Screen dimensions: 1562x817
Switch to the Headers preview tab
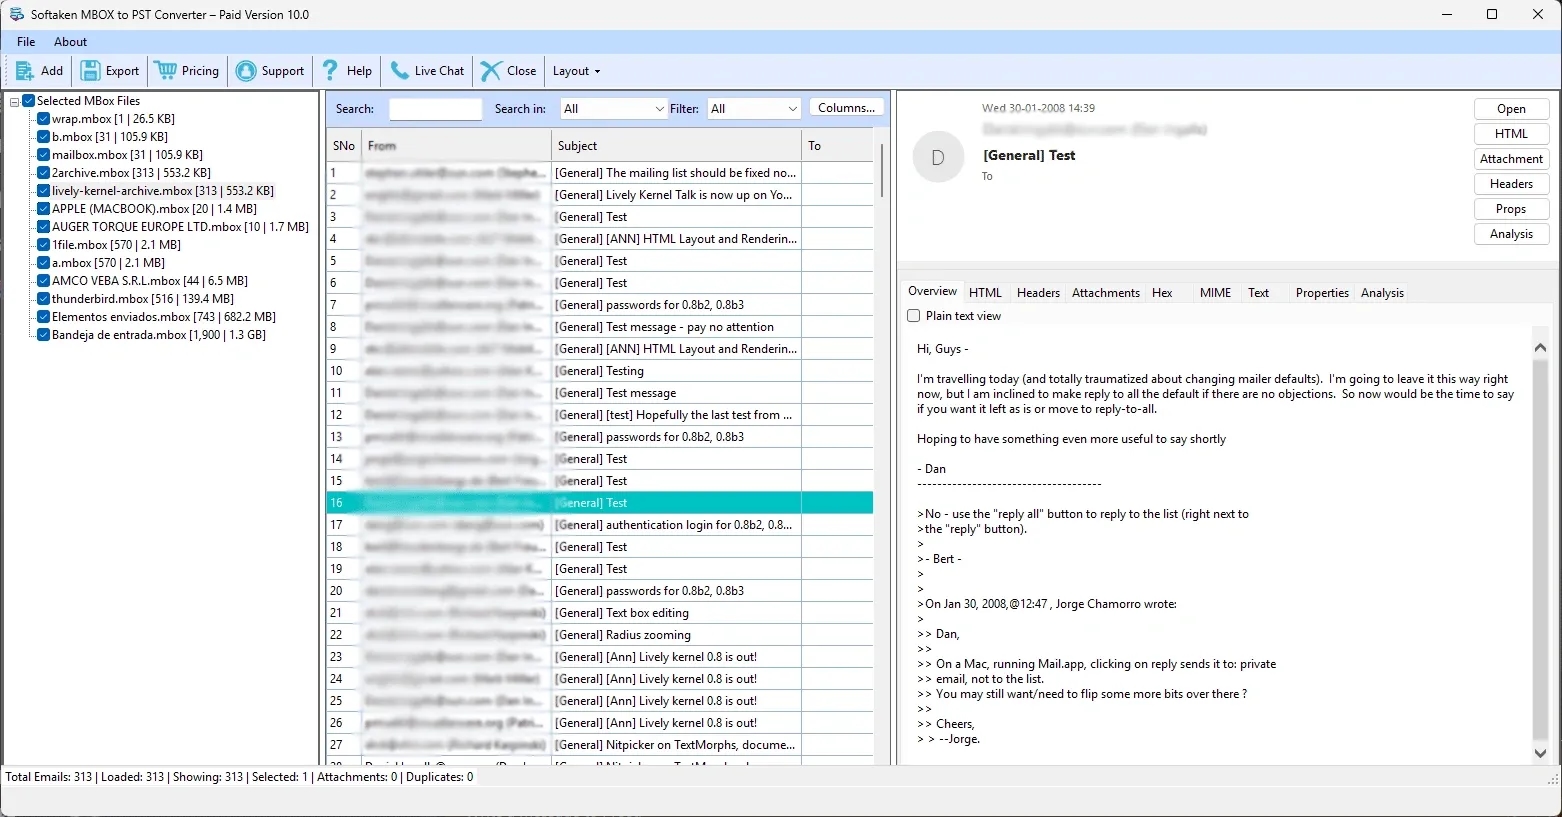click(x=1038, y=293)
